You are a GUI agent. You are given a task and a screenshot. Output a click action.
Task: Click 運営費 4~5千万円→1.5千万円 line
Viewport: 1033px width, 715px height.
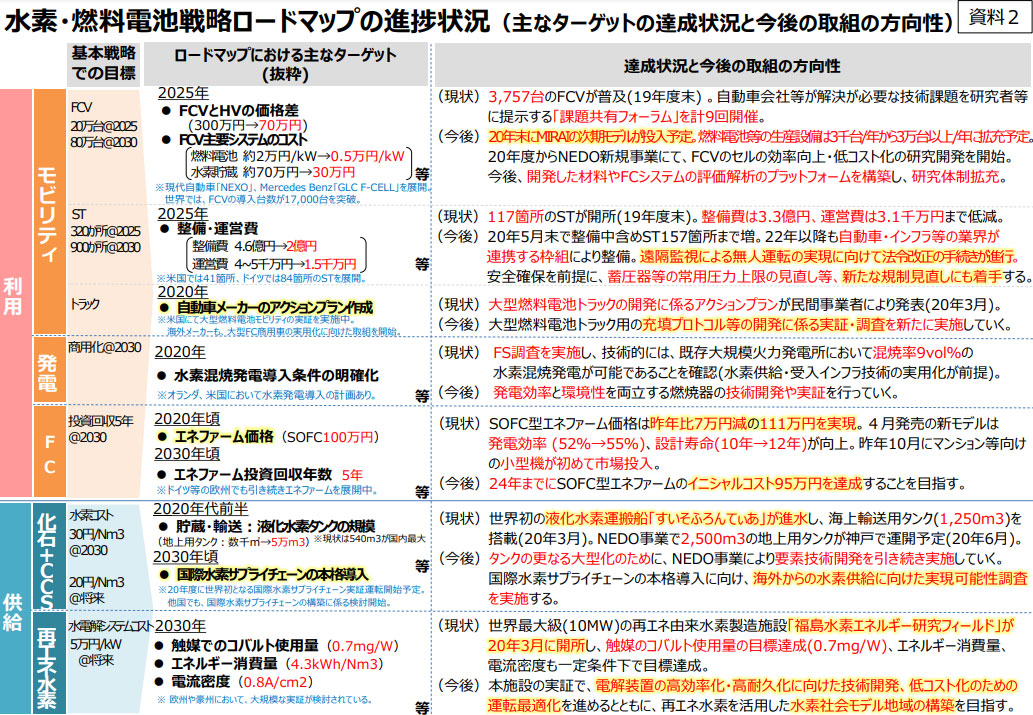pyautogui.click(x=273, y=264)
